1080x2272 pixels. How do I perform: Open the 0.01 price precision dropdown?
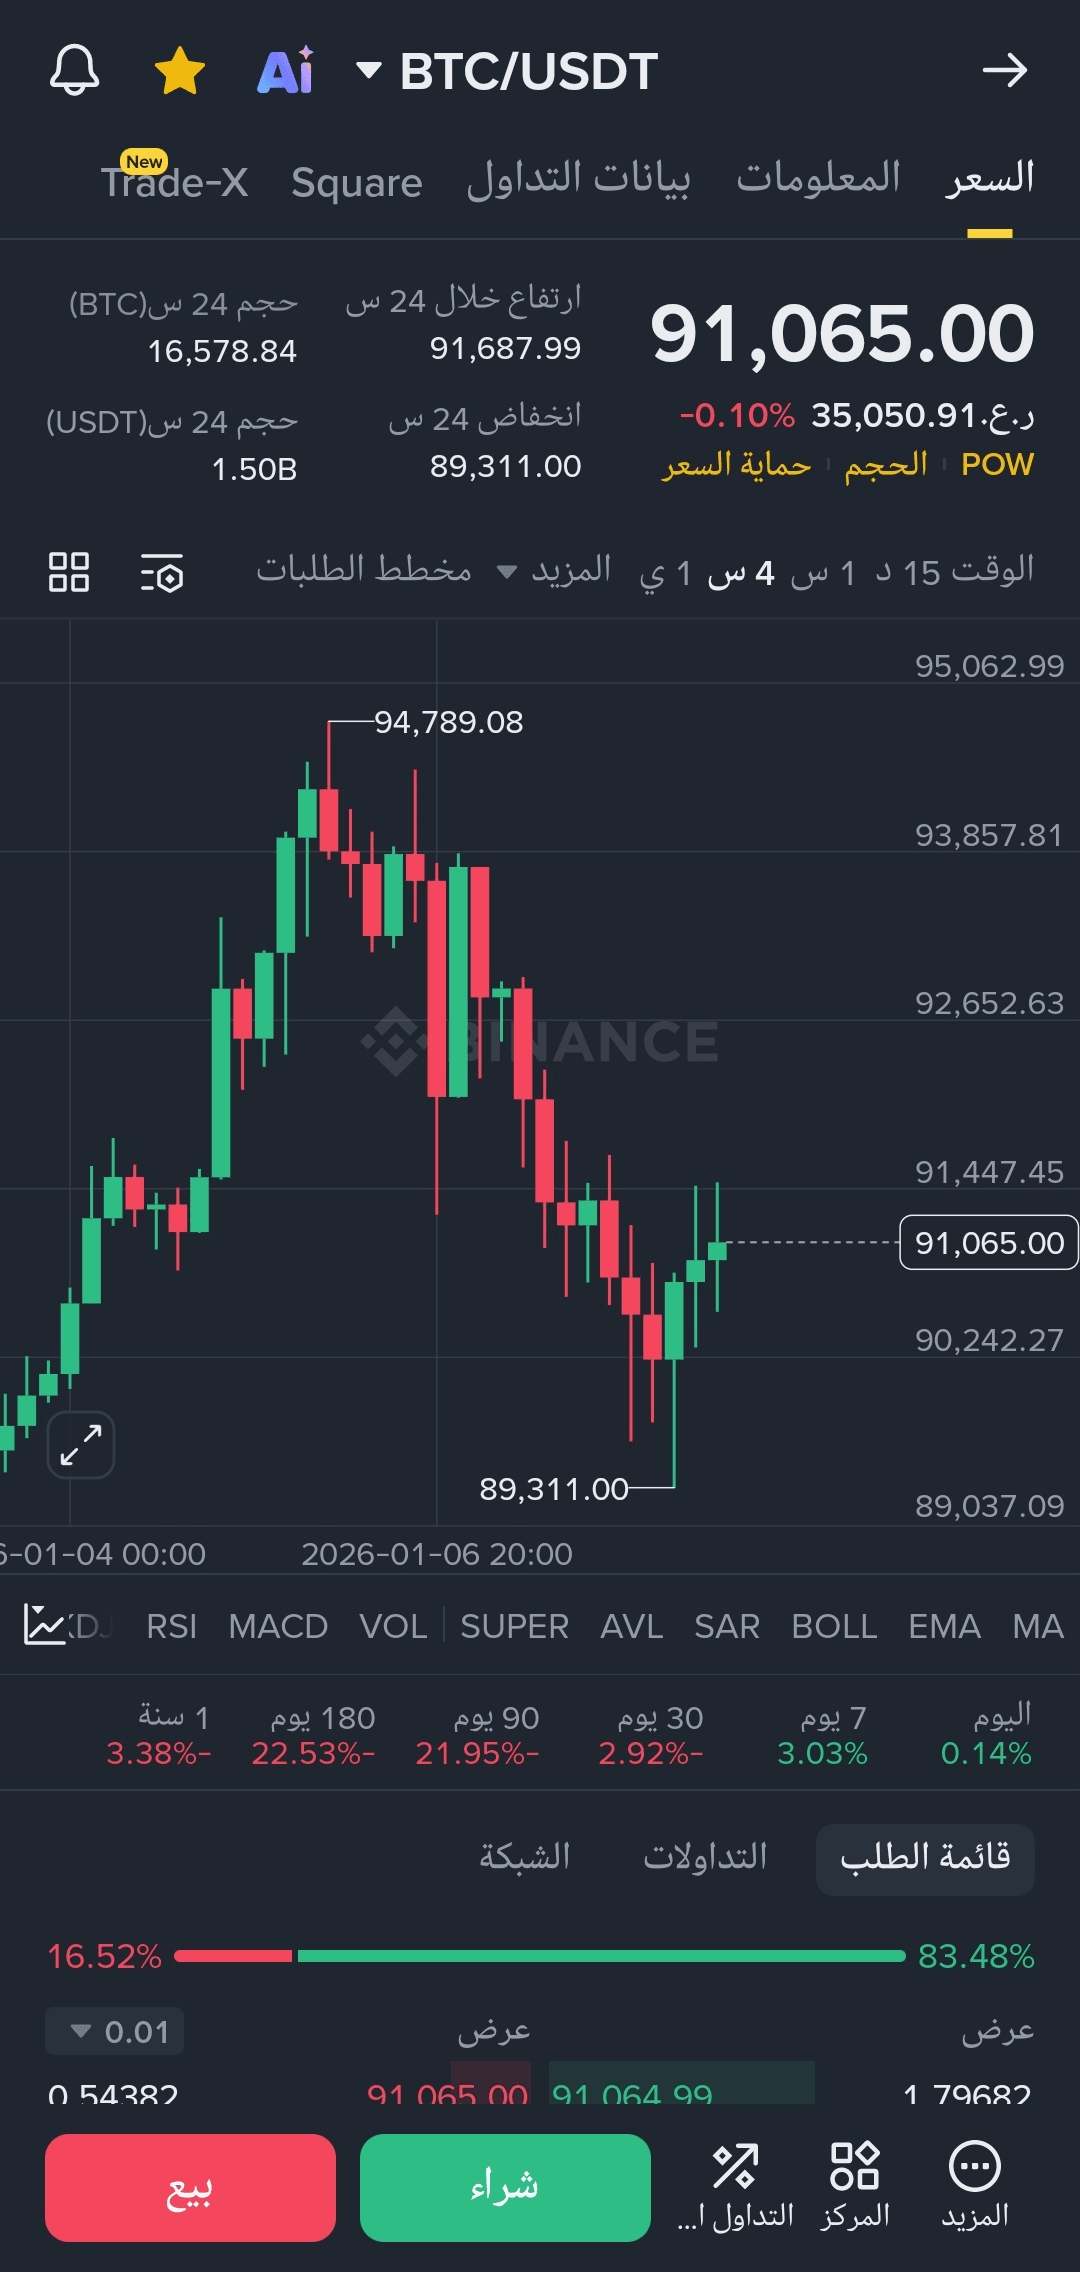coord(115,2031)
